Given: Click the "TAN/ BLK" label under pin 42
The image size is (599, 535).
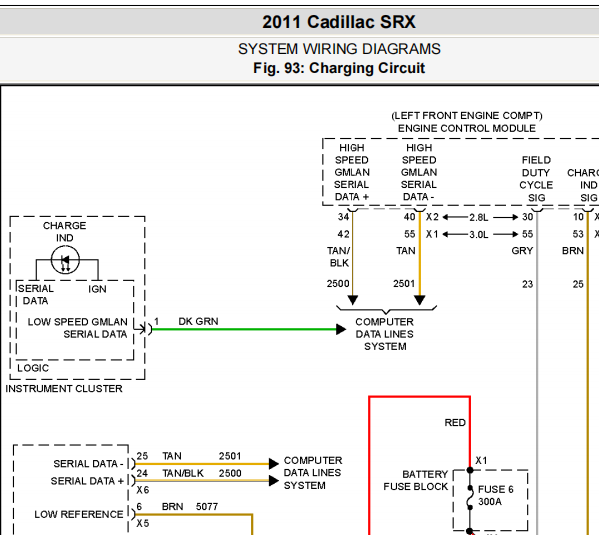Looking at the screenshot, I should tap(338, 257).
